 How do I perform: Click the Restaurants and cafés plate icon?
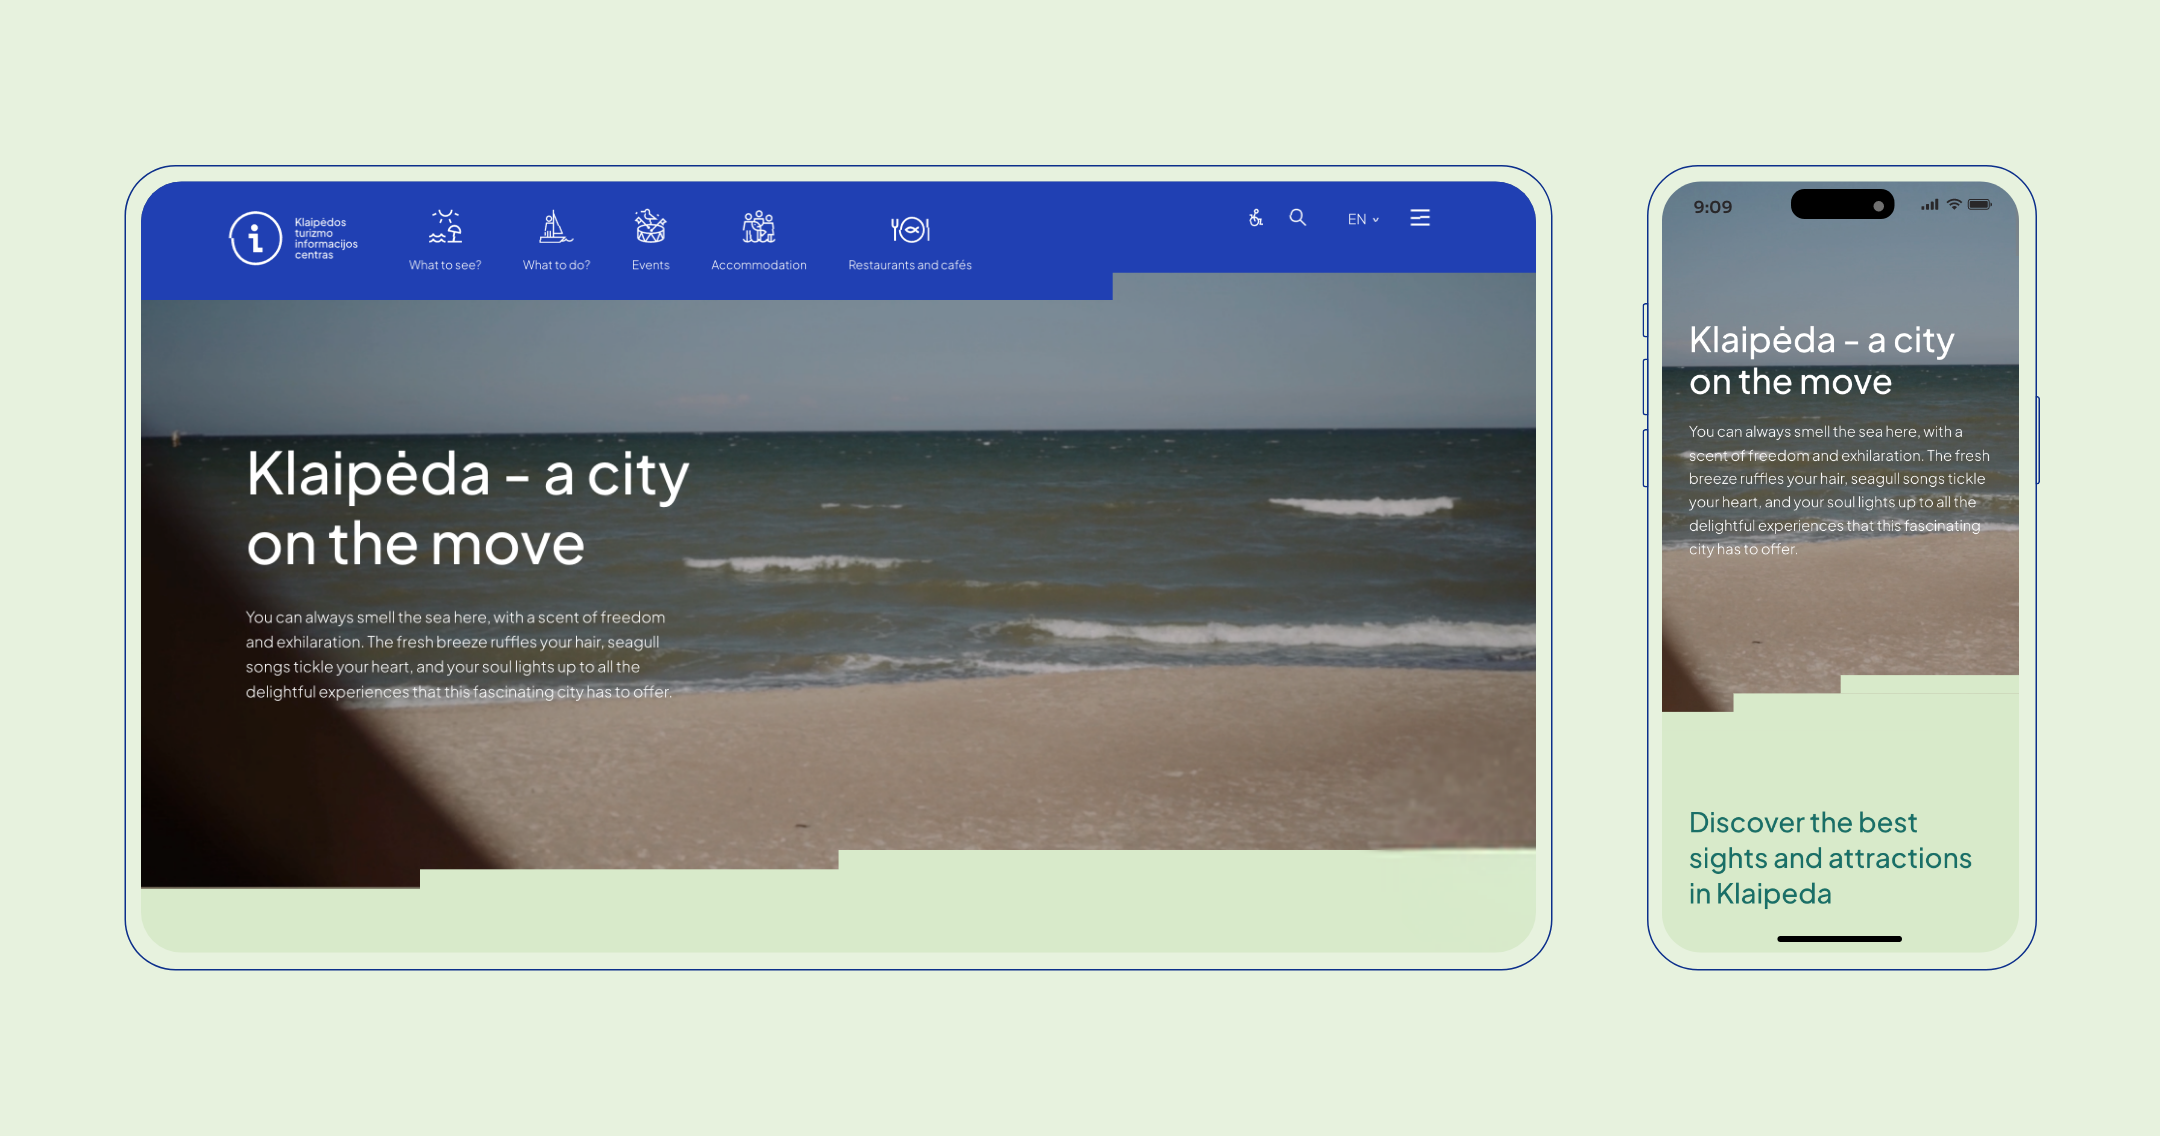(910, 230)
